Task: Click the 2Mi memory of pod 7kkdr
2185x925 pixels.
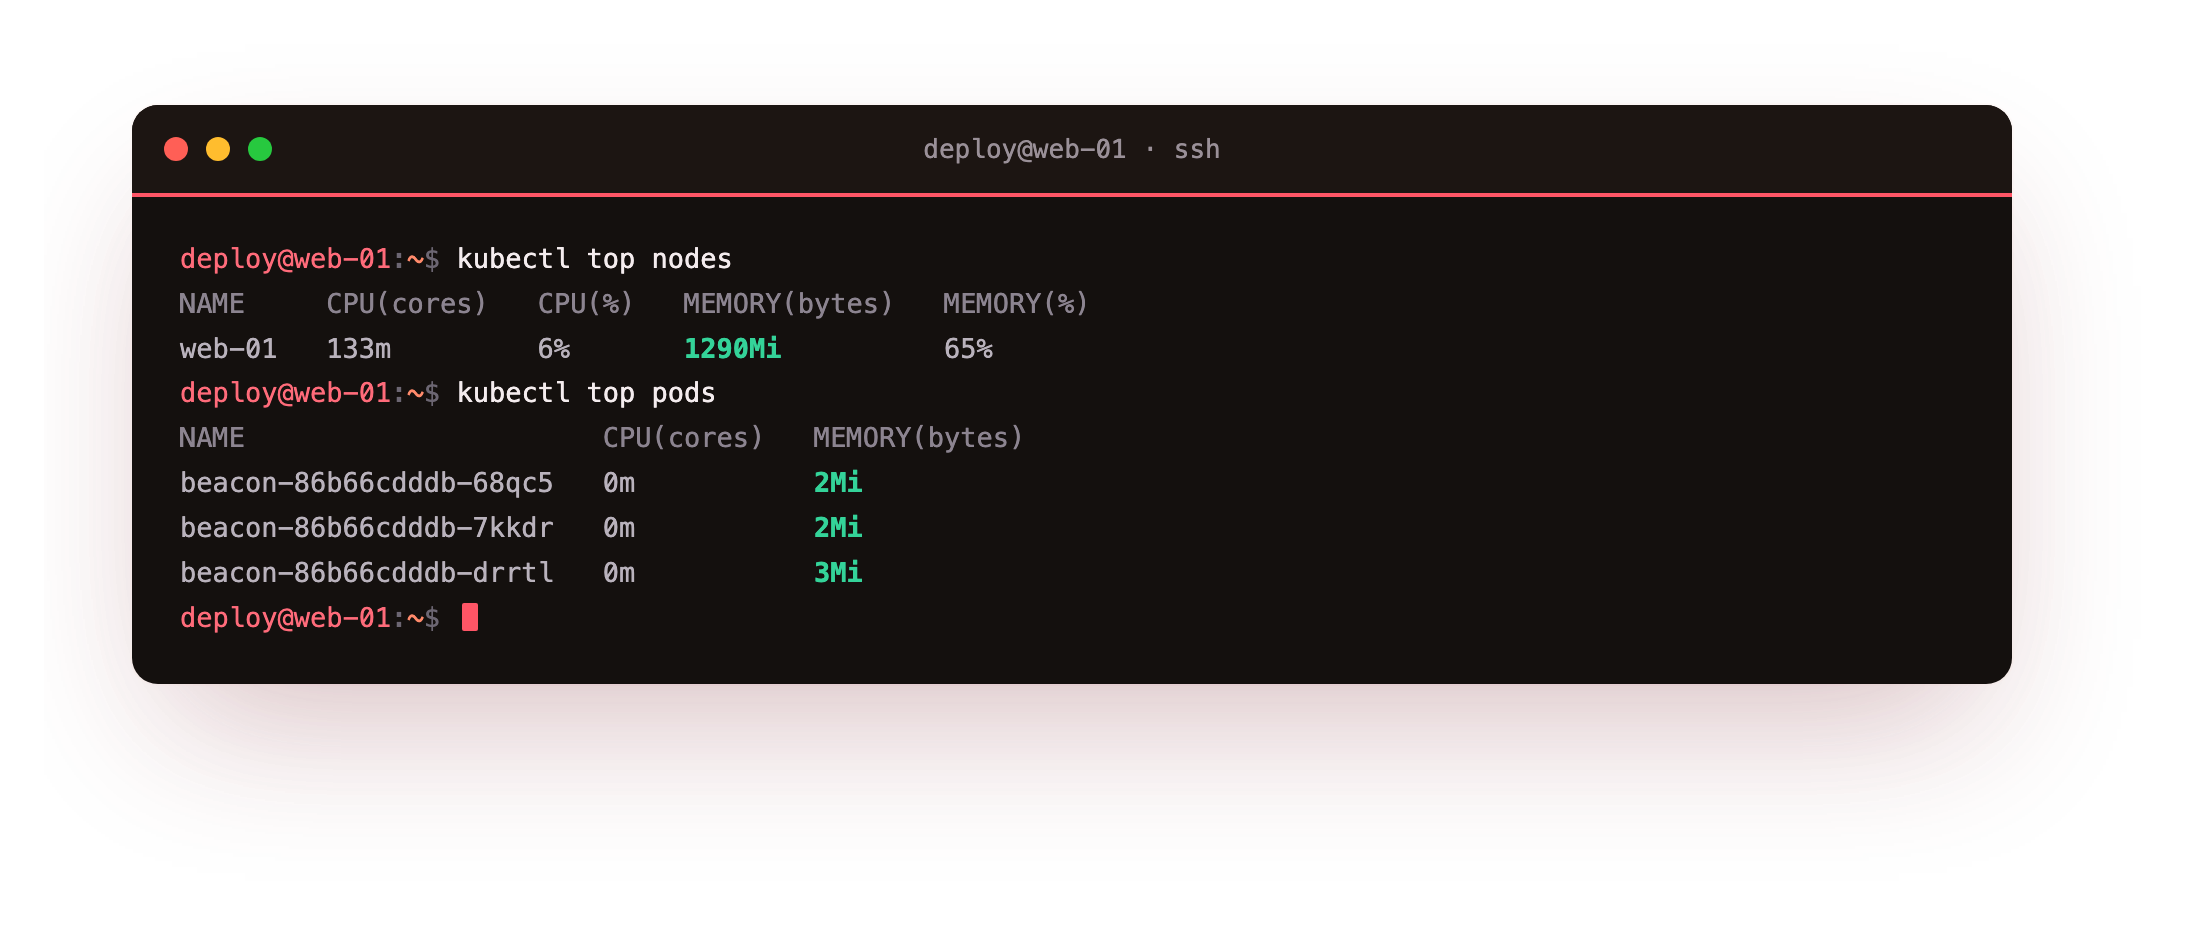Action: coord(838,528)
